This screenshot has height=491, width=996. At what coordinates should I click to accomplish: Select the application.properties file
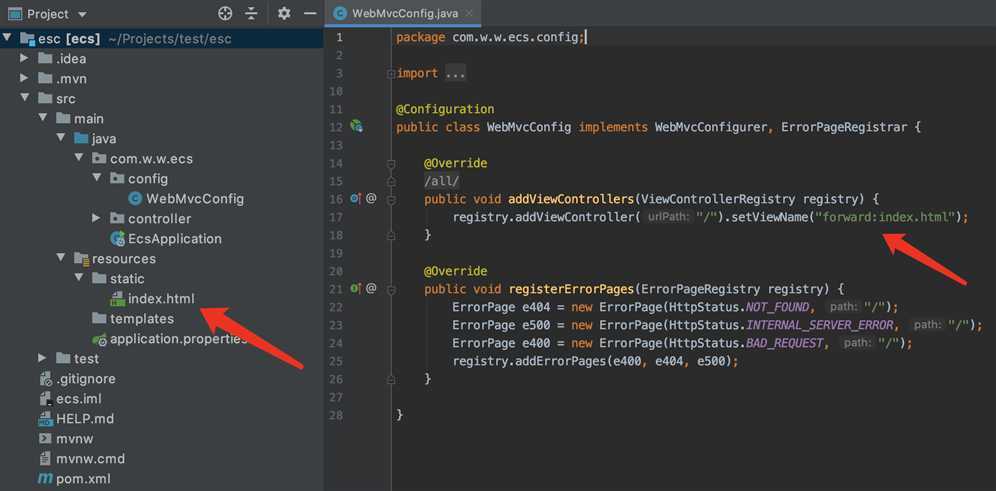tap(177, 339)
